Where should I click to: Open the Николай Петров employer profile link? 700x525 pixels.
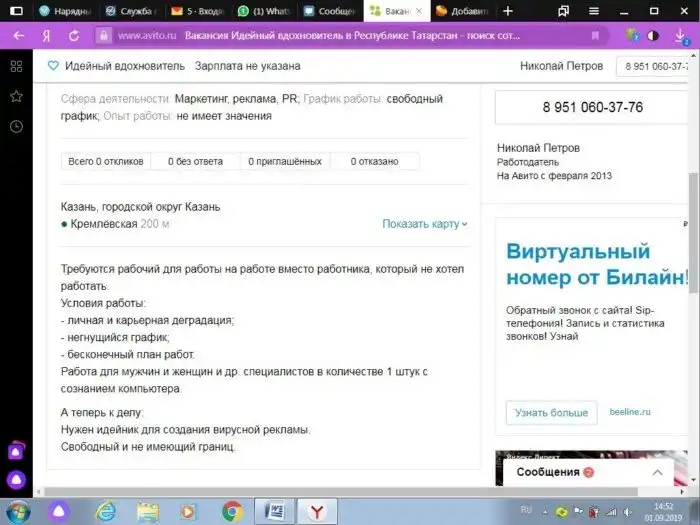click(538, 148)
